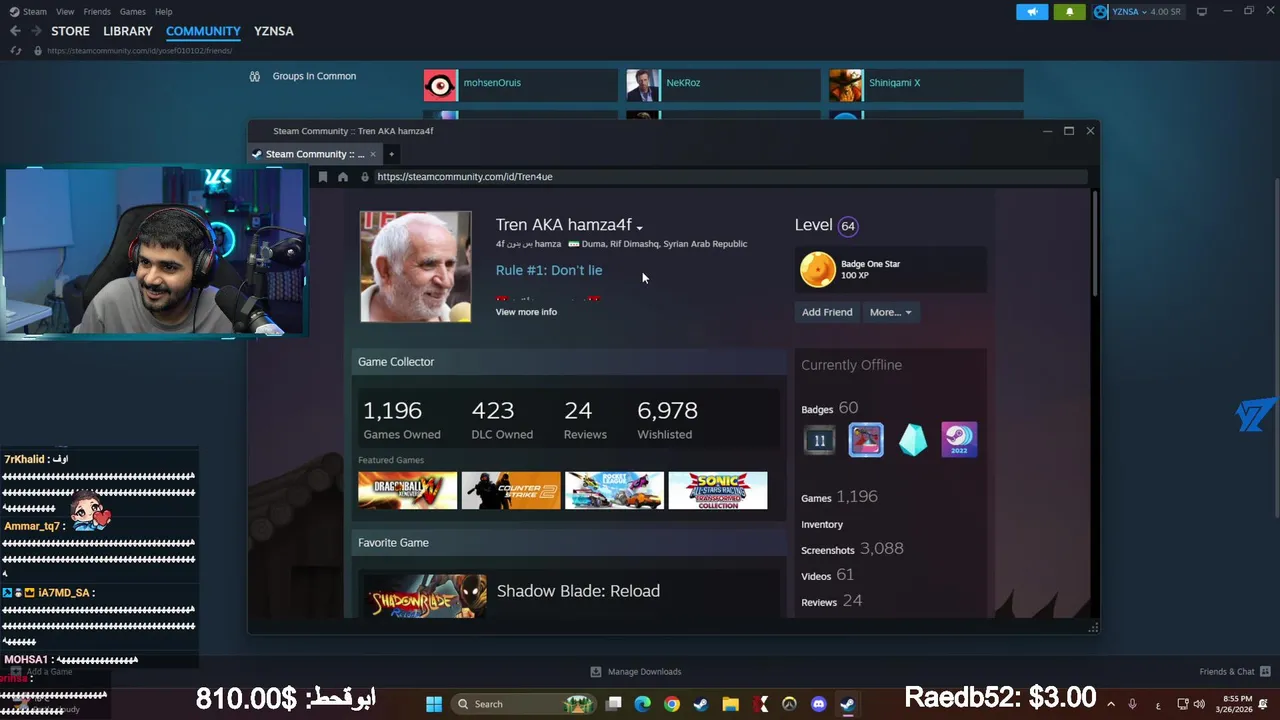Open Screenshots 3,088 link

tap(852, 549)
